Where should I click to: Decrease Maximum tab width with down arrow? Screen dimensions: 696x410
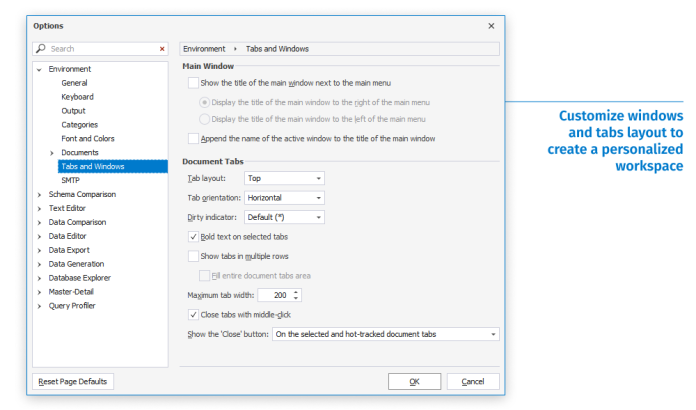tap(296, 298)
